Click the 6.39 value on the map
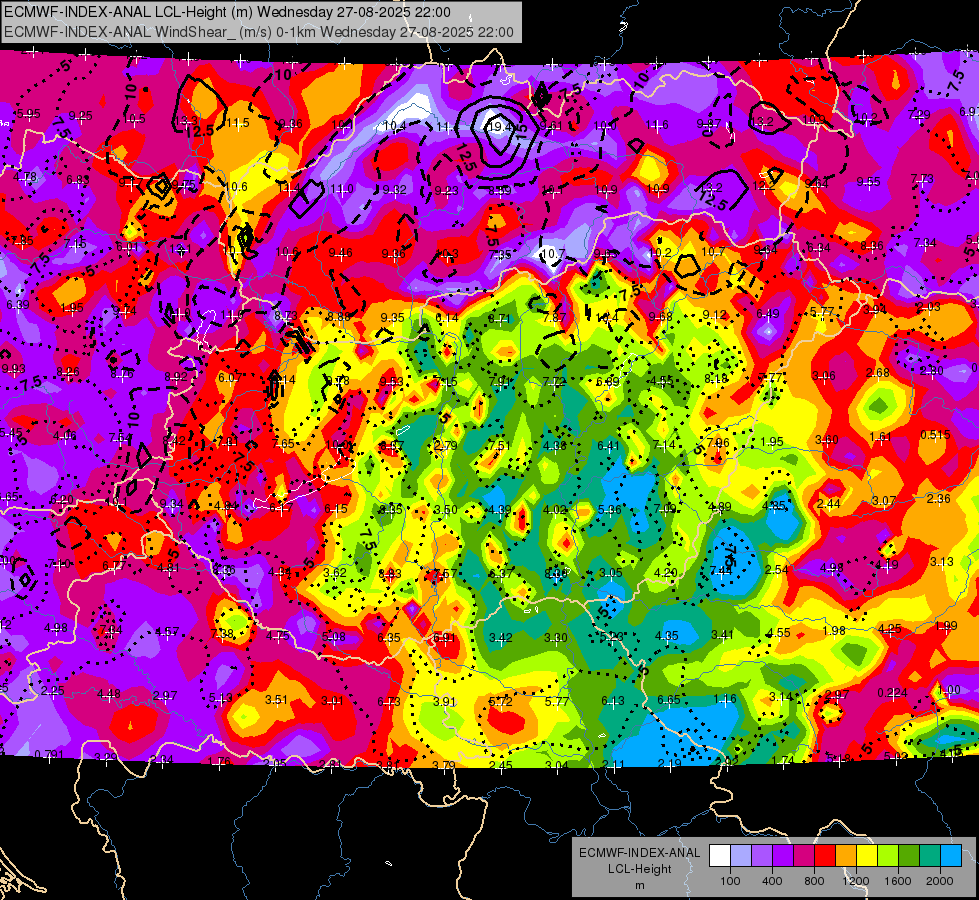 pyautogui.click(x=17, y=304)
